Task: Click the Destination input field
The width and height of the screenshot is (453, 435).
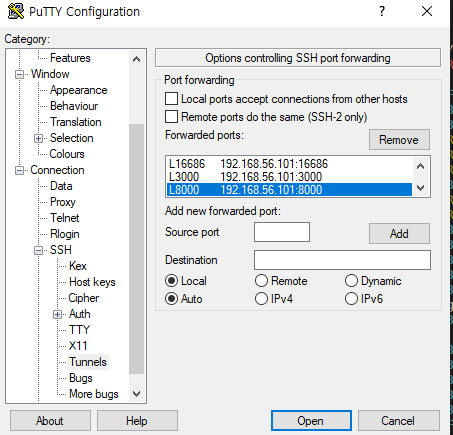Action: pyautogui.click(x=342, y=260)
